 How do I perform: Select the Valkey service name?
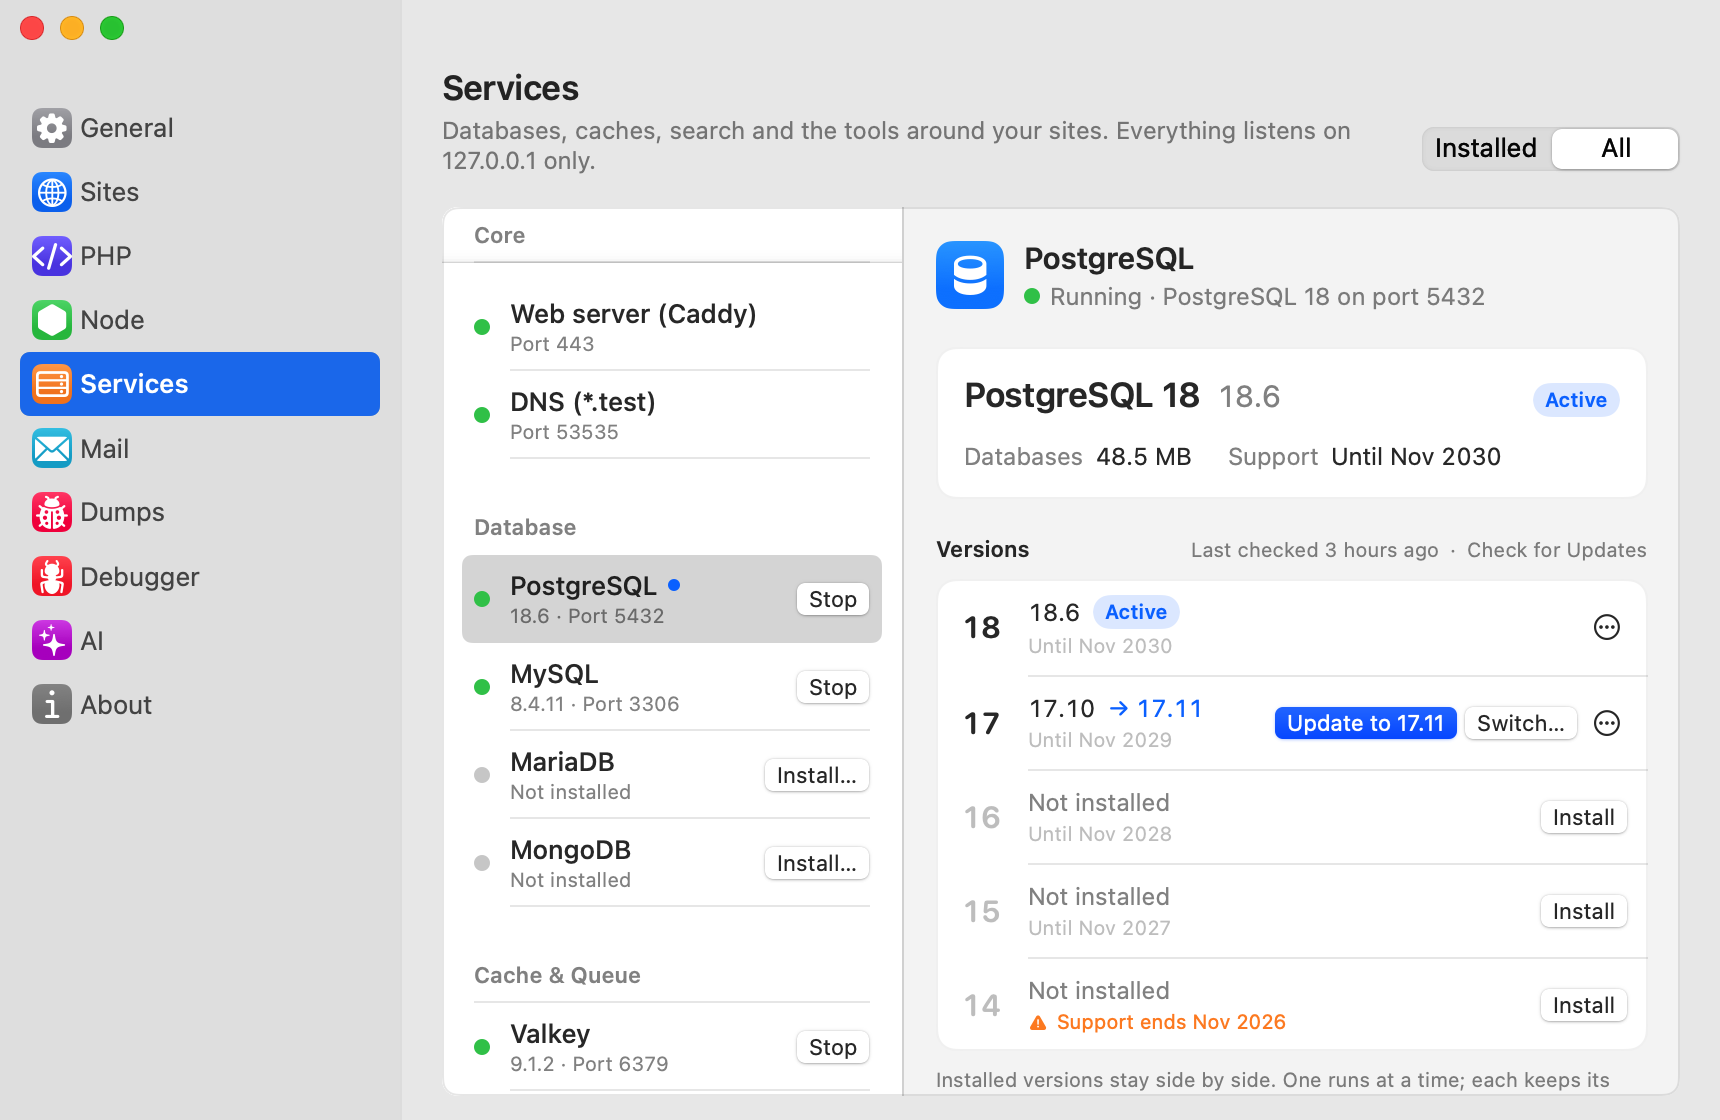point(550,1034)
